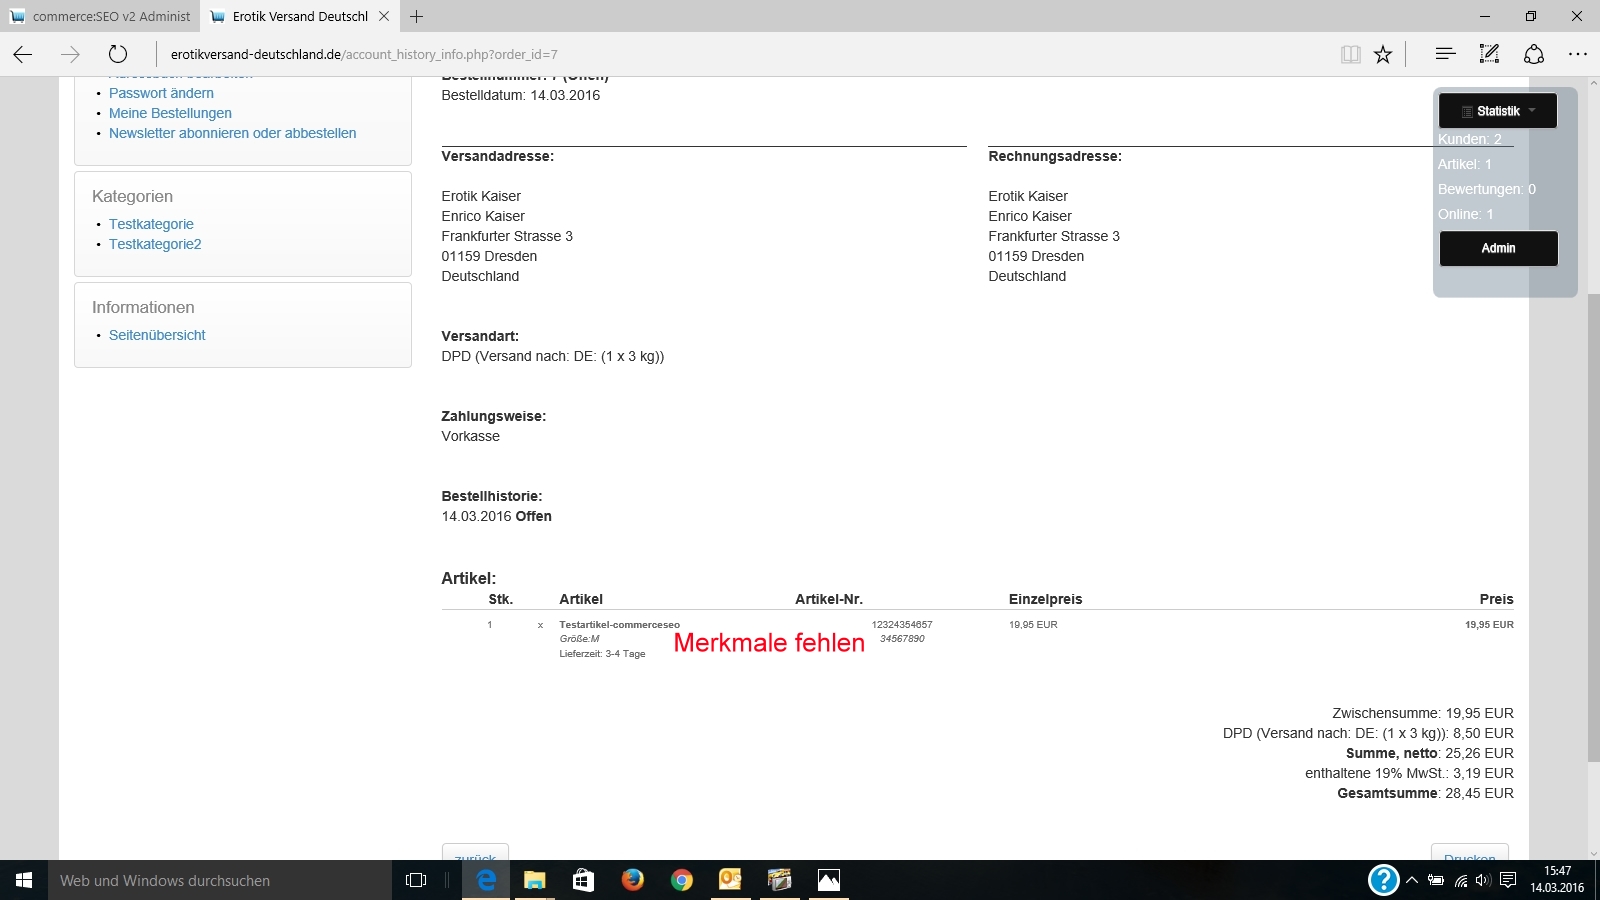The image size is (1600, 900).
Task: Click the address bar URL field
Action: pos(700,54)
